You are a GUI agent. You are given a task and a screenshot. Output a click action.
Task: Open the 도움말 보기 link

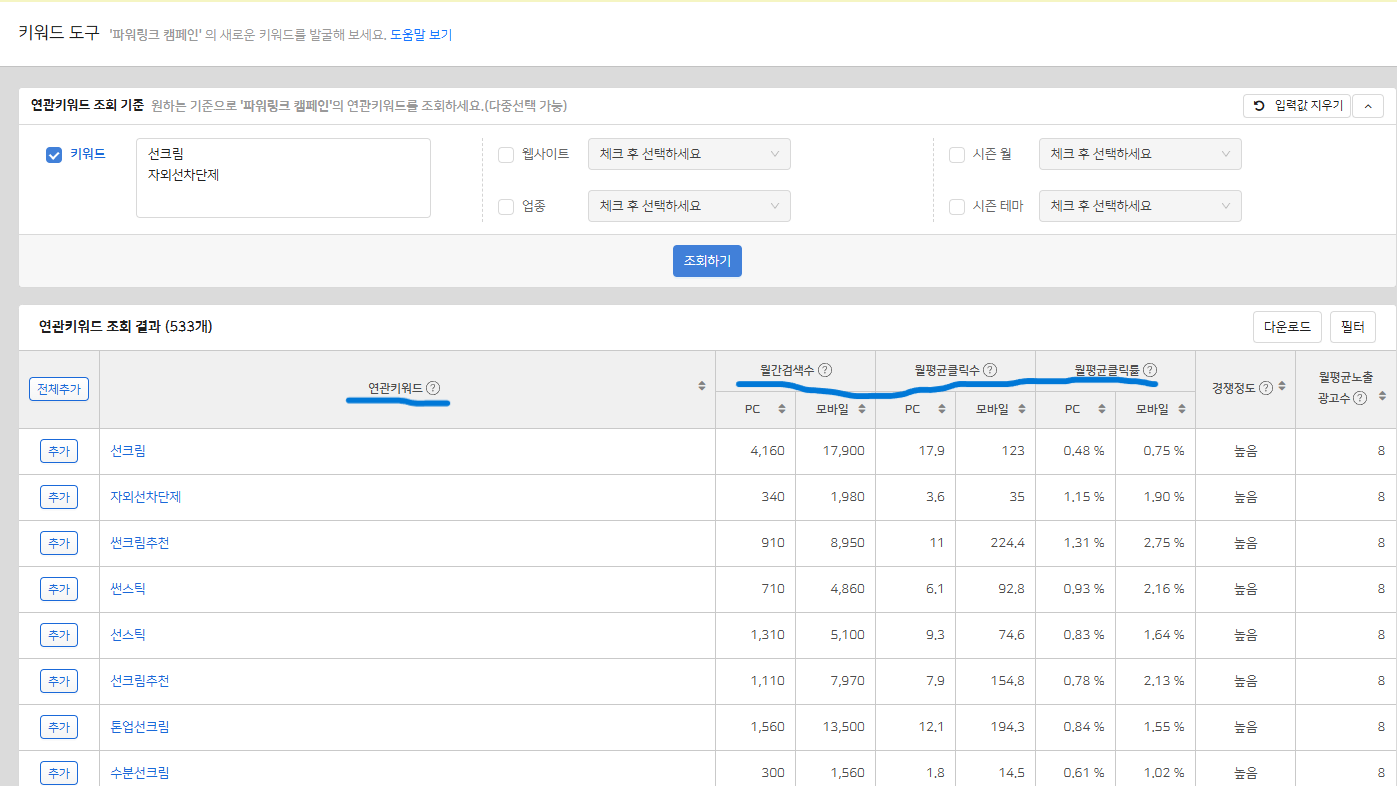[421, 35]
